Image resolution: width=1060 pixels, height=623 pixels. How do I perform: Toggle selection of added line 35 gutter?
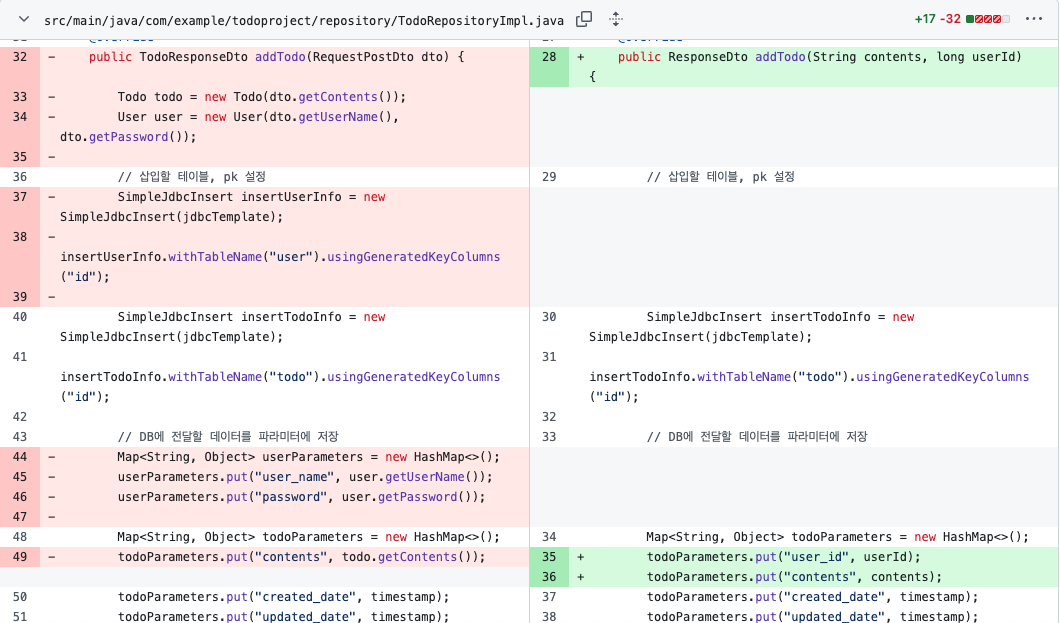point(549,556)
